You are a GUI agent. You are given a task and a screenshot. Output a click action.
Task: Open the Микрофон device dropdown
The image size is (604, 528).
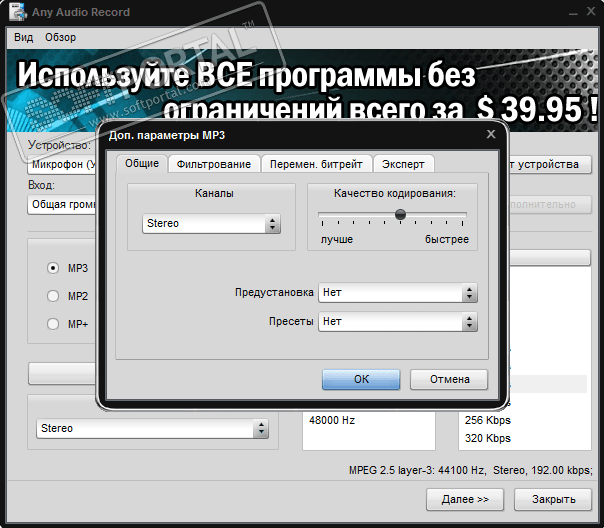click(64, 164)
